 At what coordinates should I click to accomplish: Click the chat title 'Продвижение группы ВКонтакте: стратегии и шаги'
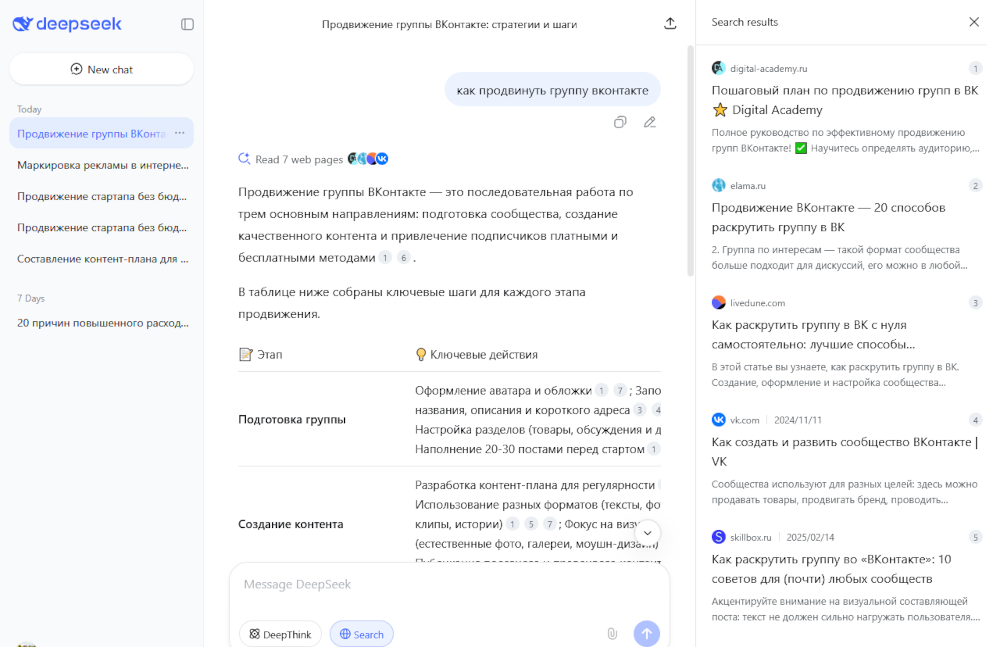point(449,24)
